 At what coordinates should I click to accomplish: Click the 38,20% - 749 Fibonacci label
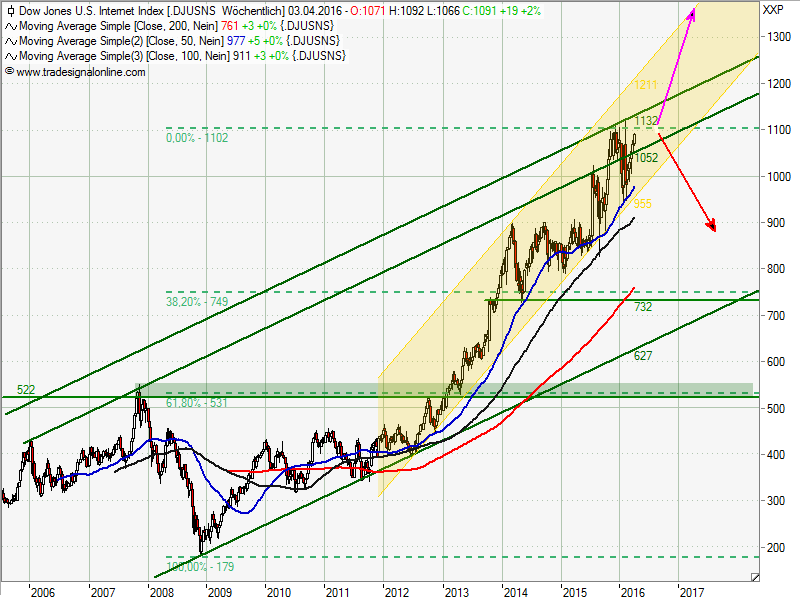click(197, 302)
